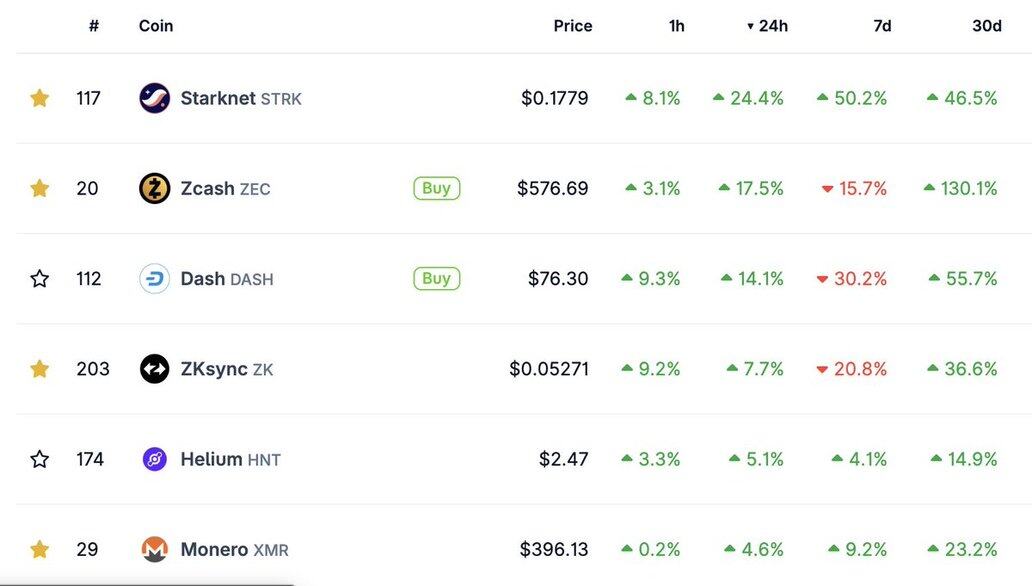Image resolution: width=1032 pixels, height=586 pixels.
Task: Toggle the ZKsync favorite star
Action: click(40, 369)
